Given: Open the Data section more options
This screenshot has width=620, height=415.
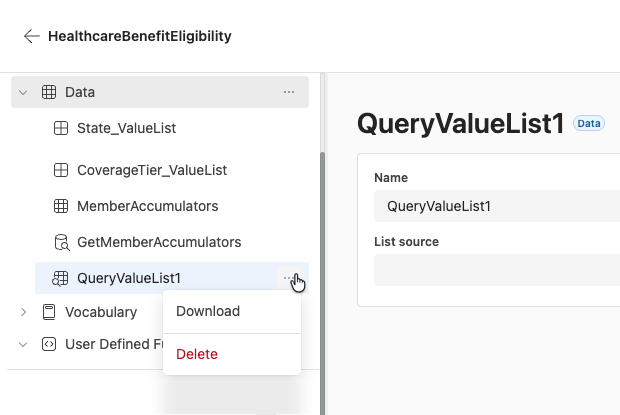Looking at the screenshot, I should [x=289, y=92].
